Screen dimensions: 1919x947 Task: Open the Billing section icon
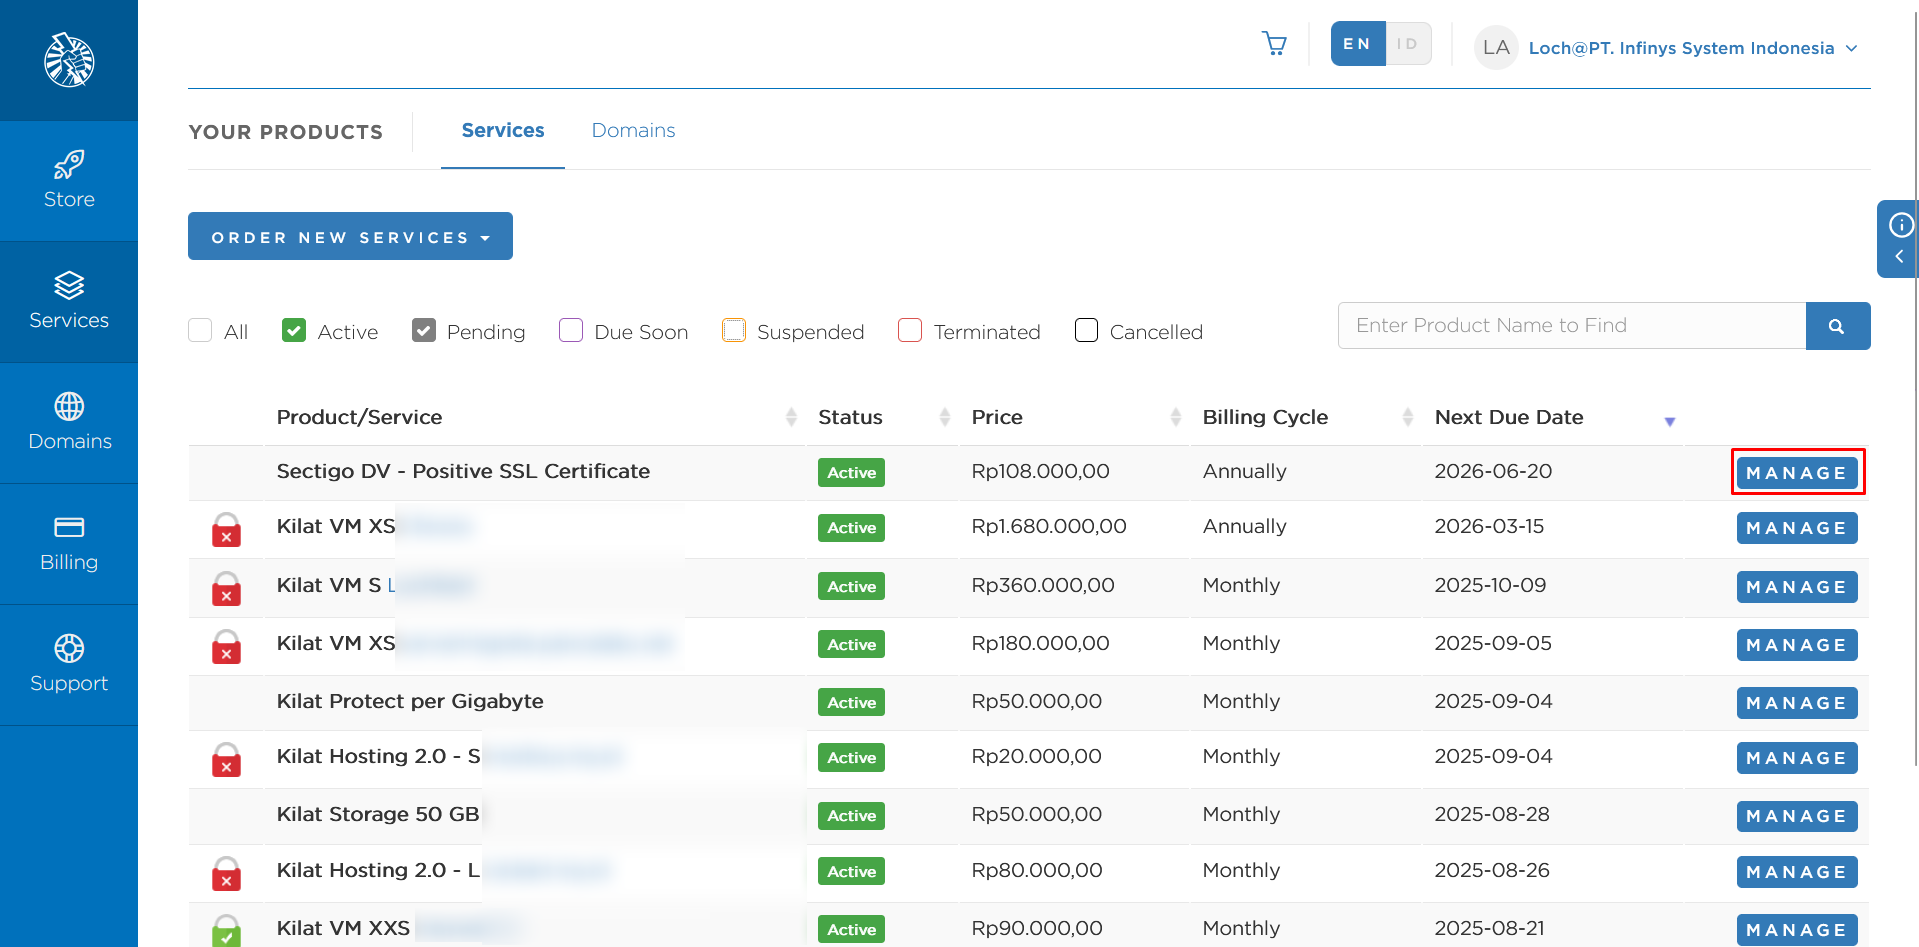coord(68,543)
